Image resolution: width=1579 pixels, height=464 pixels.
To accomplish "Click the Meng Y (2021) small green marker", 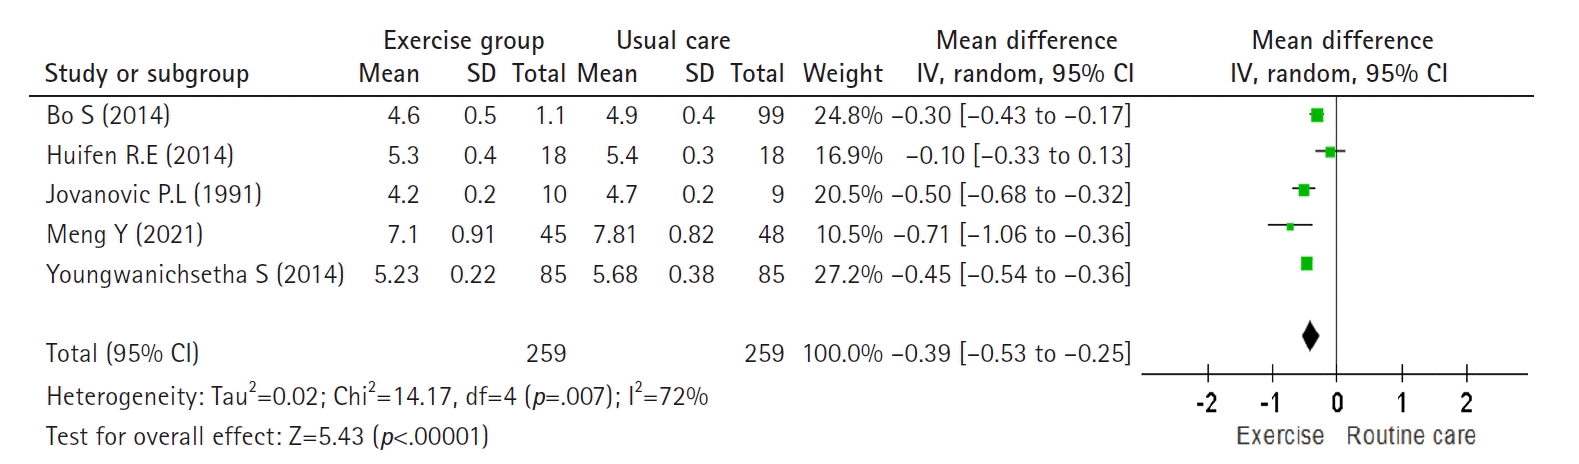I will click(x=1290, y=227).
